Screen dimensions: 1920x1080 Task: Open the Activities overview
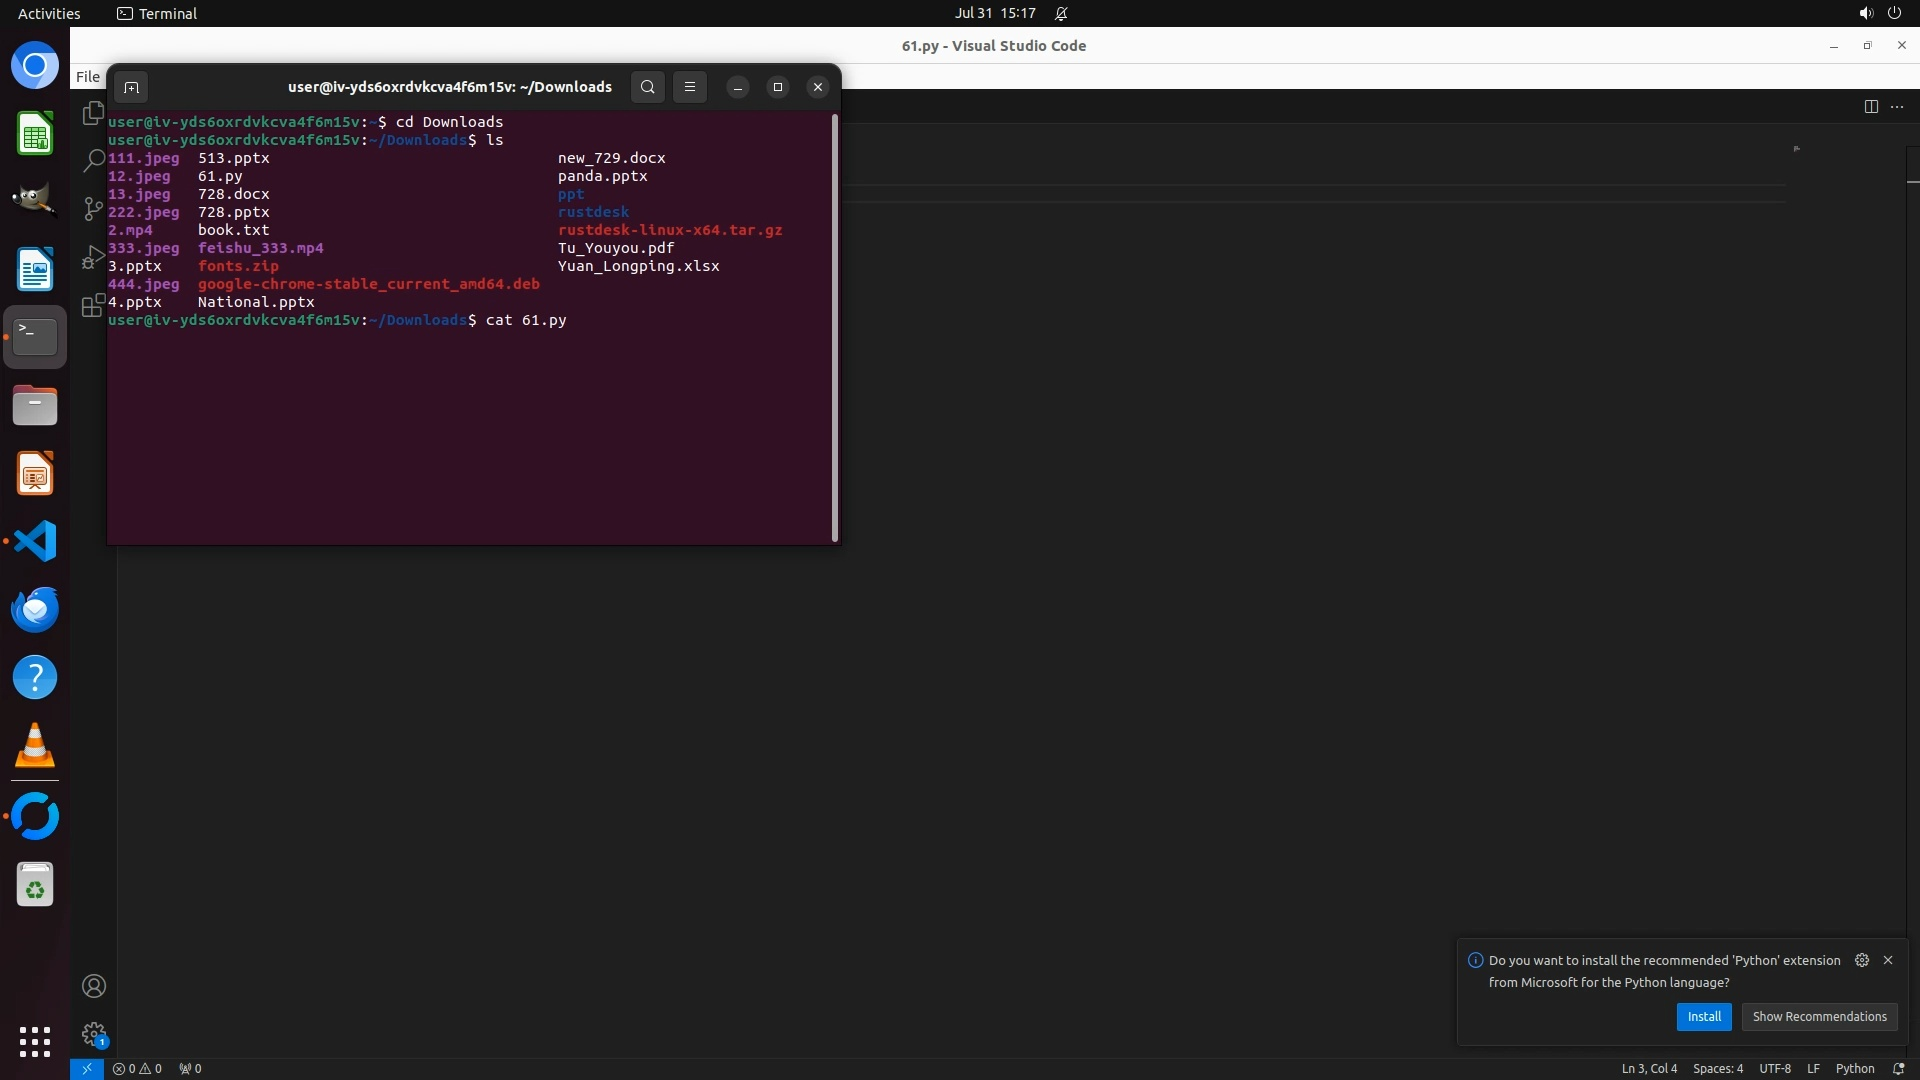[x=49, y=14]
